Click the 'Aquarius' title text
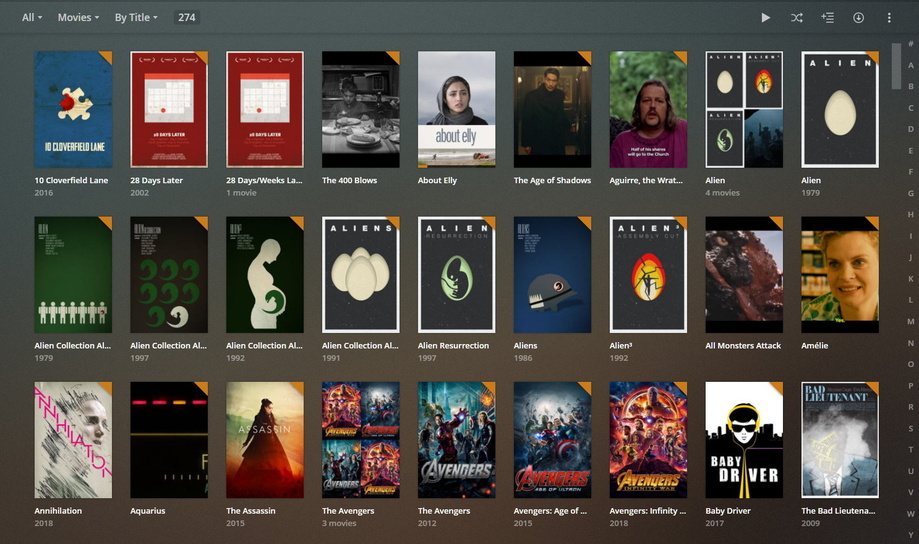Screen dimensions: 919x544 (148, 511)
